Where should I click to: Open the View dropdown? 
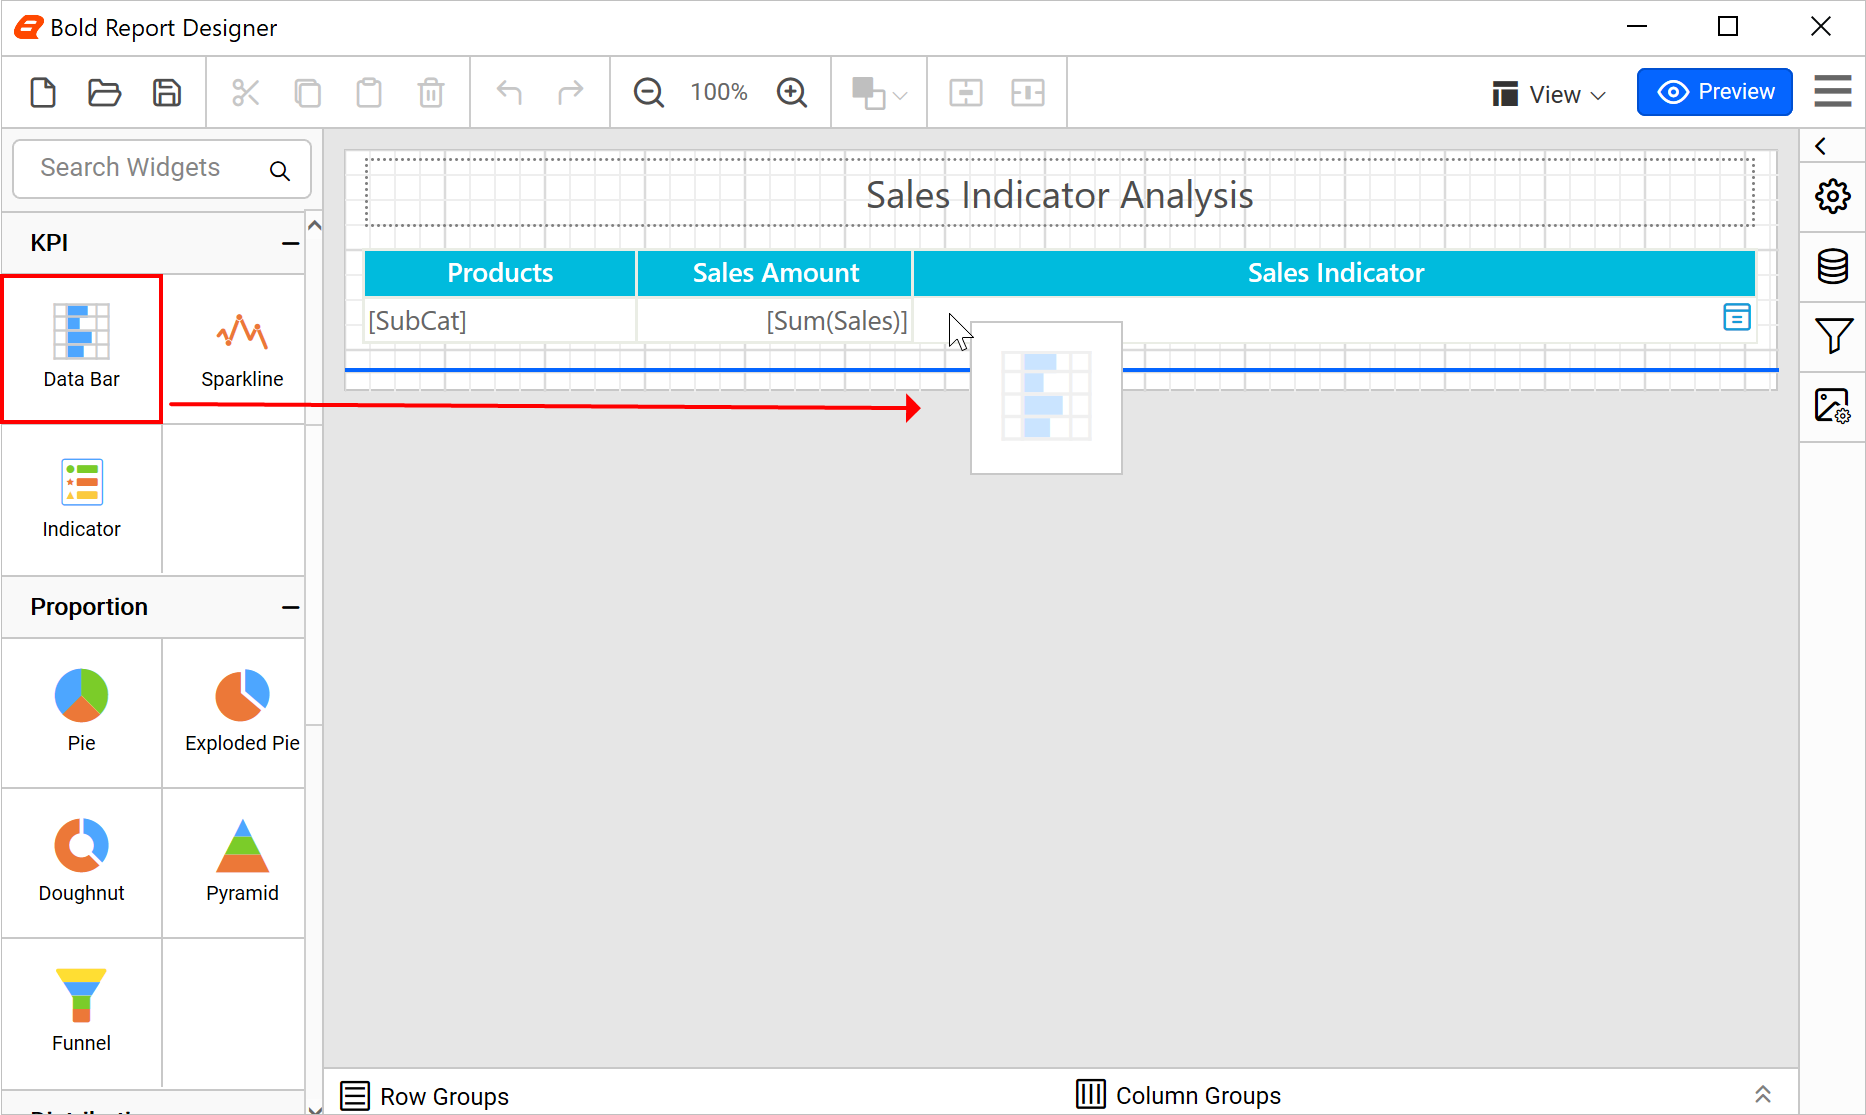(1549, 94)
